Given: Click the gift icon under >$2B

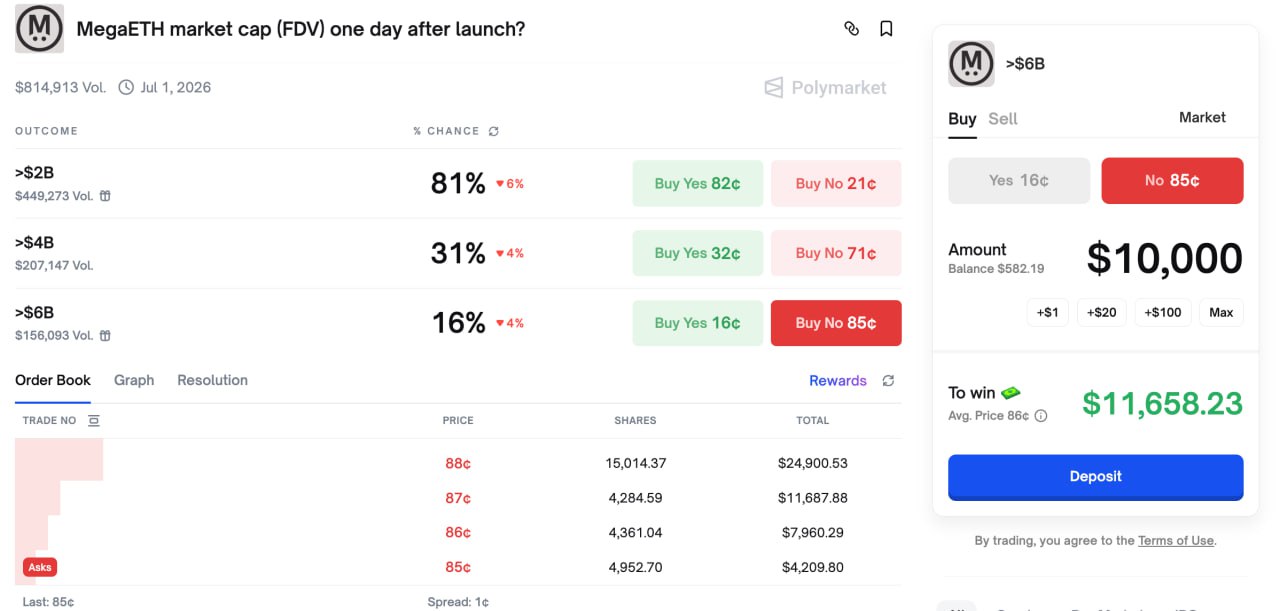Looking at the screenshot, I should pyautogui.click(x=105, y=196).
